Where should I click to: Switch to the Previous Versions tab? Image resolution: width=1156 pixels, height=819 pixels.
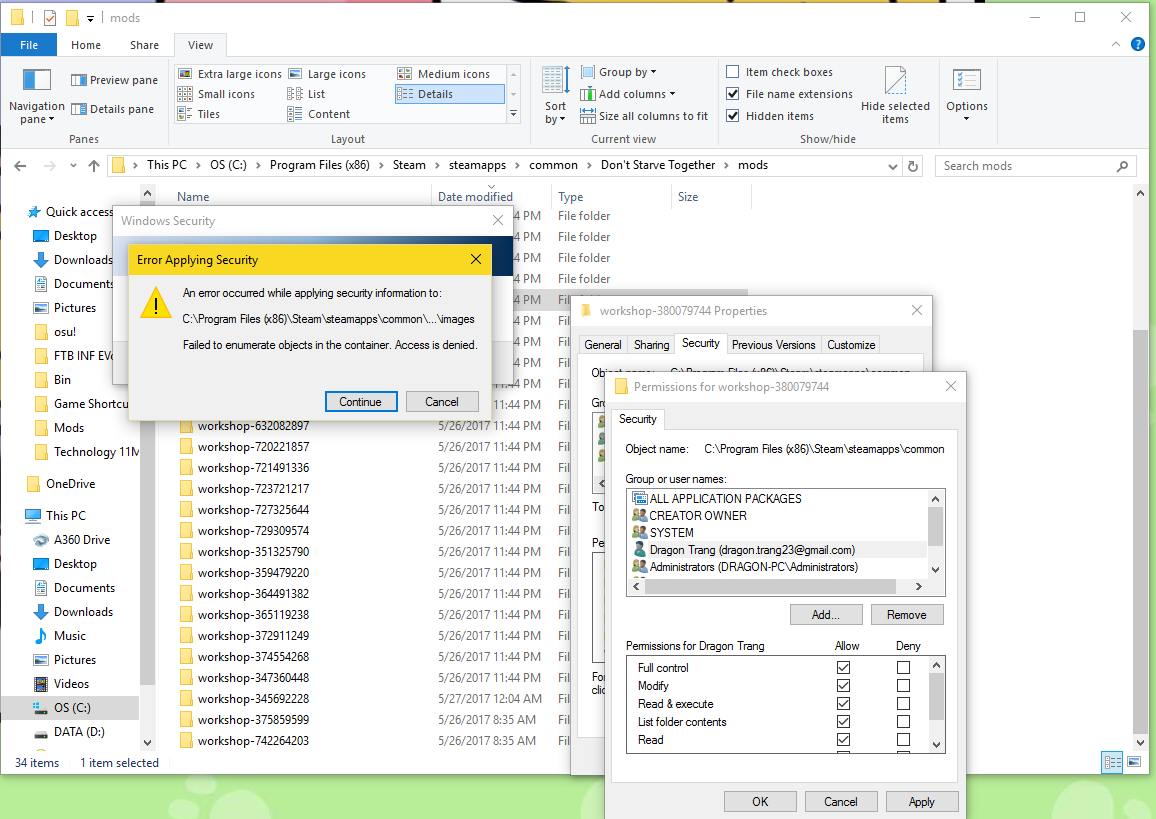773,345
